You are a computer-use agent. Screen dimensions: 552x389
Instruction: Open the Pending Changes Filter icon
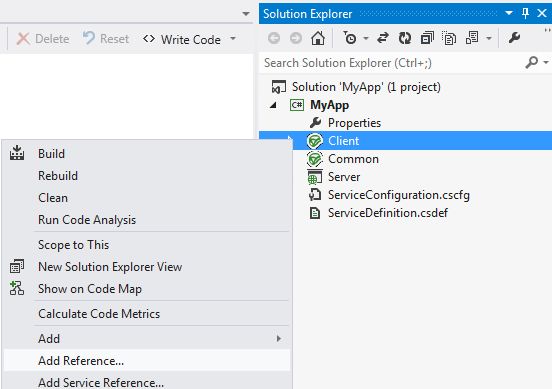click(350, 38)
